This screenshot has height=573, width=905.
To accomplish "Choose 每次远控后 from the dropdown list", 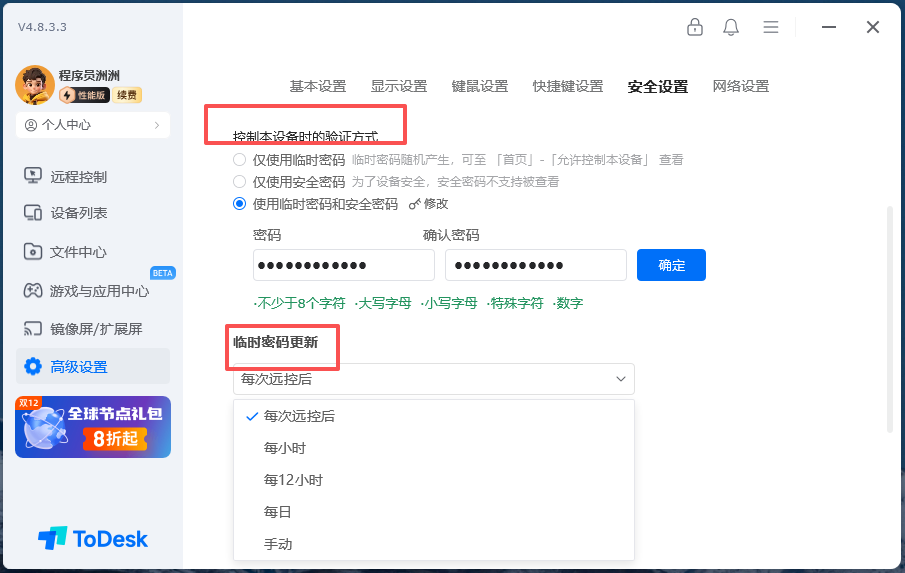I will [433, 416].
